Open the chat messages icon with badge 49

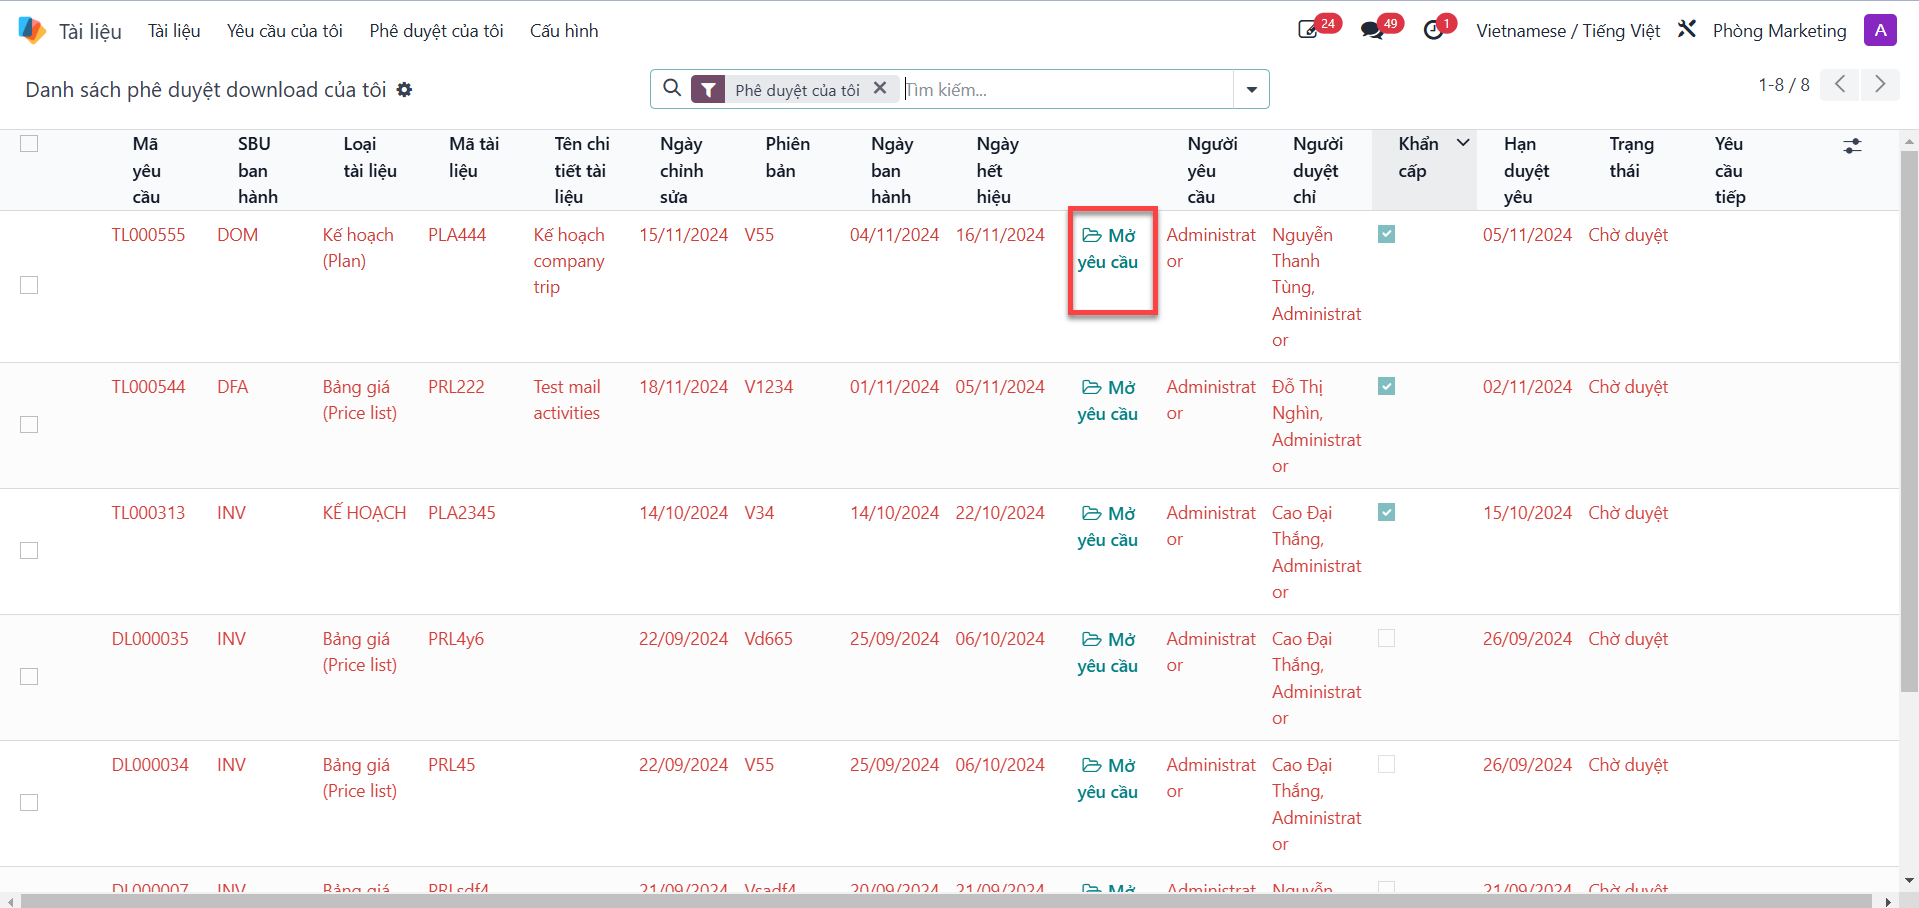(1372, 30)
